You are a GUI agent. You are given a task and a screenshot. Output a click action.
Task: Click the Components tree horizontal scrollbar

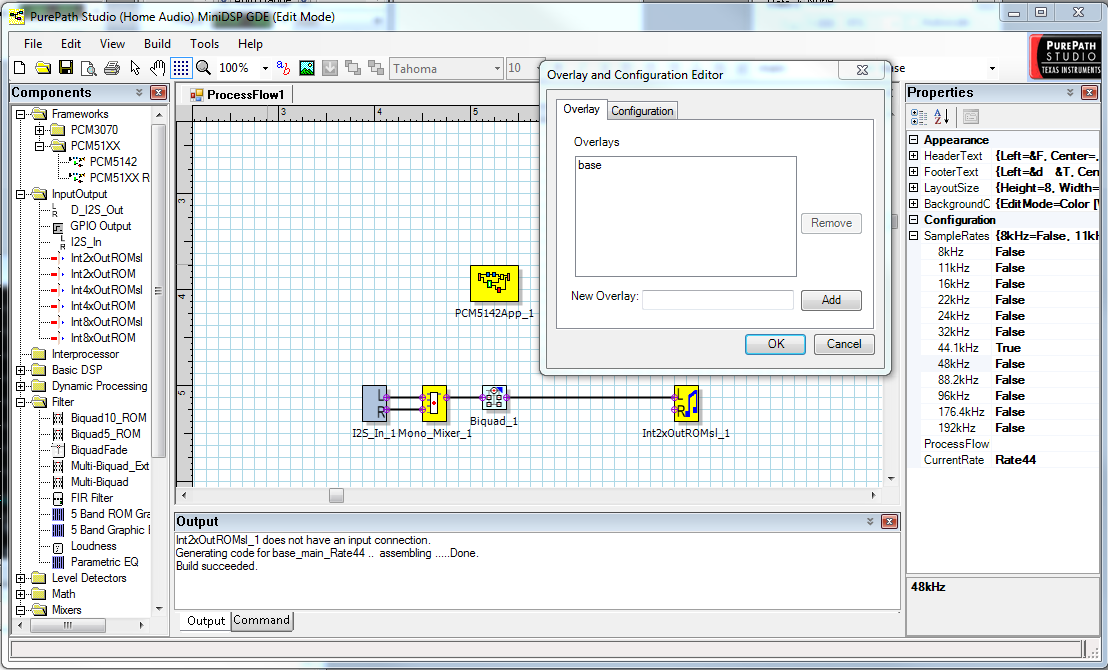(x=68, y=625)
